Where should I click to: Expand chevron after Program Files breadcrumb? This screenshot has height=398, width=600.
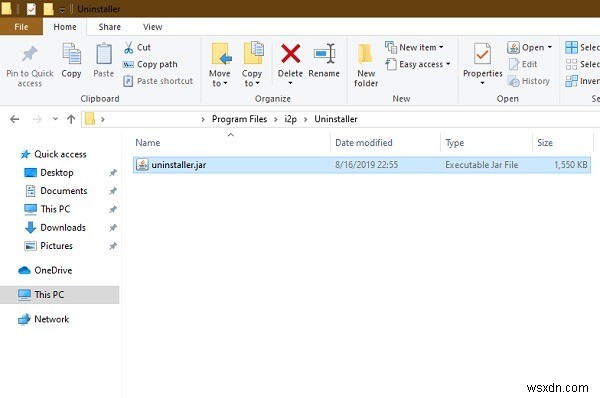(x=275, y=119)
